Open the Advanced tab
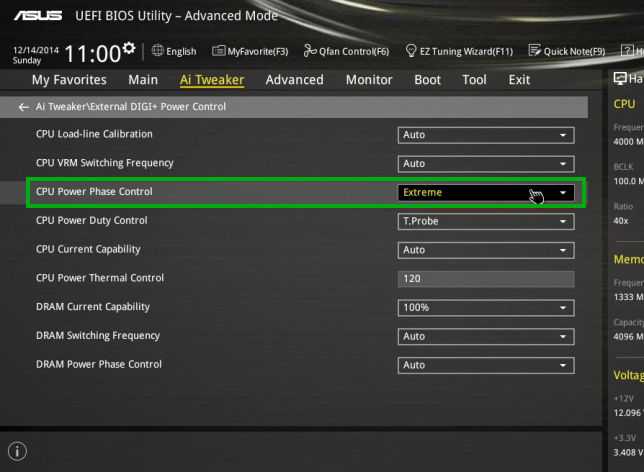644x472 pixels. pos(294,80)
